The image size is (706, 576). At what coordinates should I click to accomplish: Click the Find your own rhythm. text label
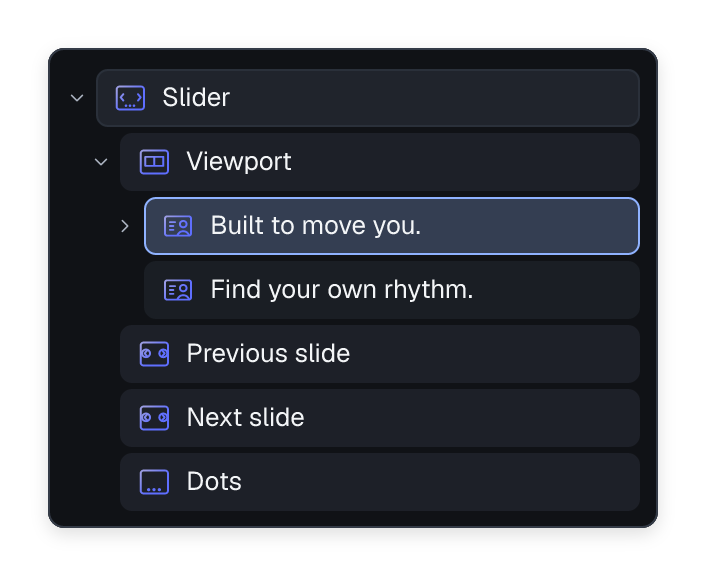[342, 290]
